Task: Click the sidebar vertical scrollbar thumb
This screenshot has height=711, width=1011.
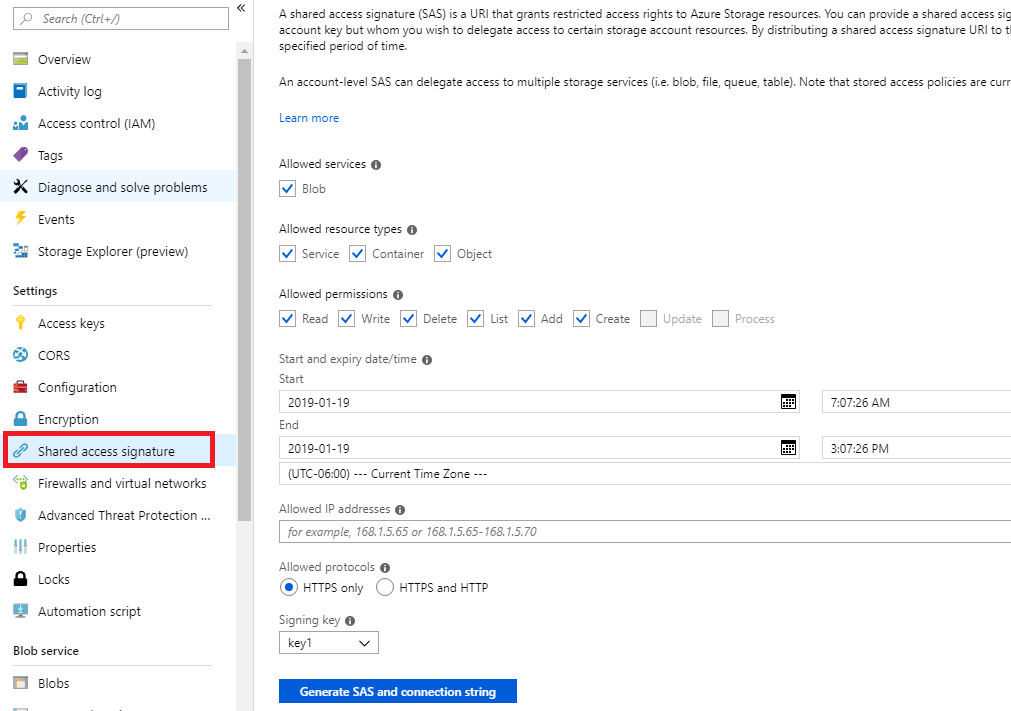Action: (x=244, y=290)
